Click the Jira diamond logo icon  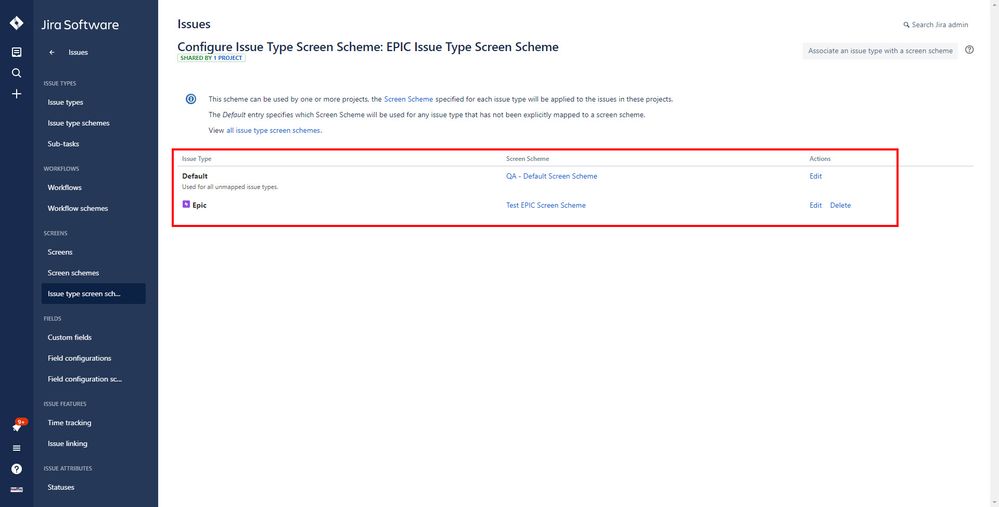coord(17,24)
